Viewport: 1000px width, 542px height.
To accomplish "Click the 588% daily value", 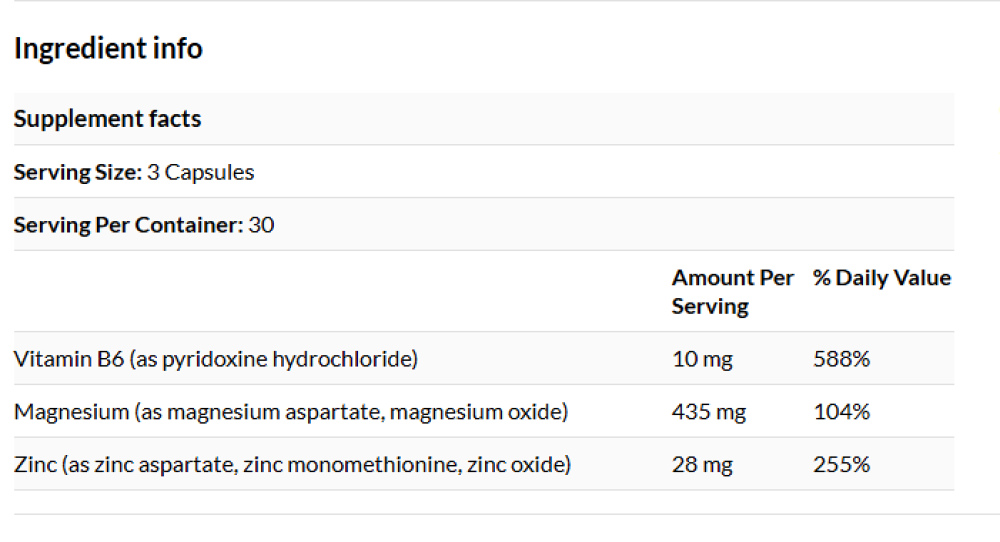I will [x=841, y=359].
